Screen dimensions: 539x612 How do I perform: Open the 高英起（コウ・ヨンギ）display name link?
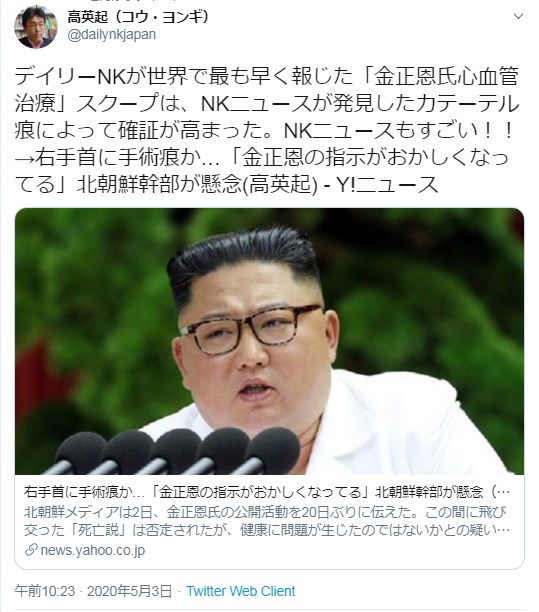pyautogui.click(x=139, y=17)
